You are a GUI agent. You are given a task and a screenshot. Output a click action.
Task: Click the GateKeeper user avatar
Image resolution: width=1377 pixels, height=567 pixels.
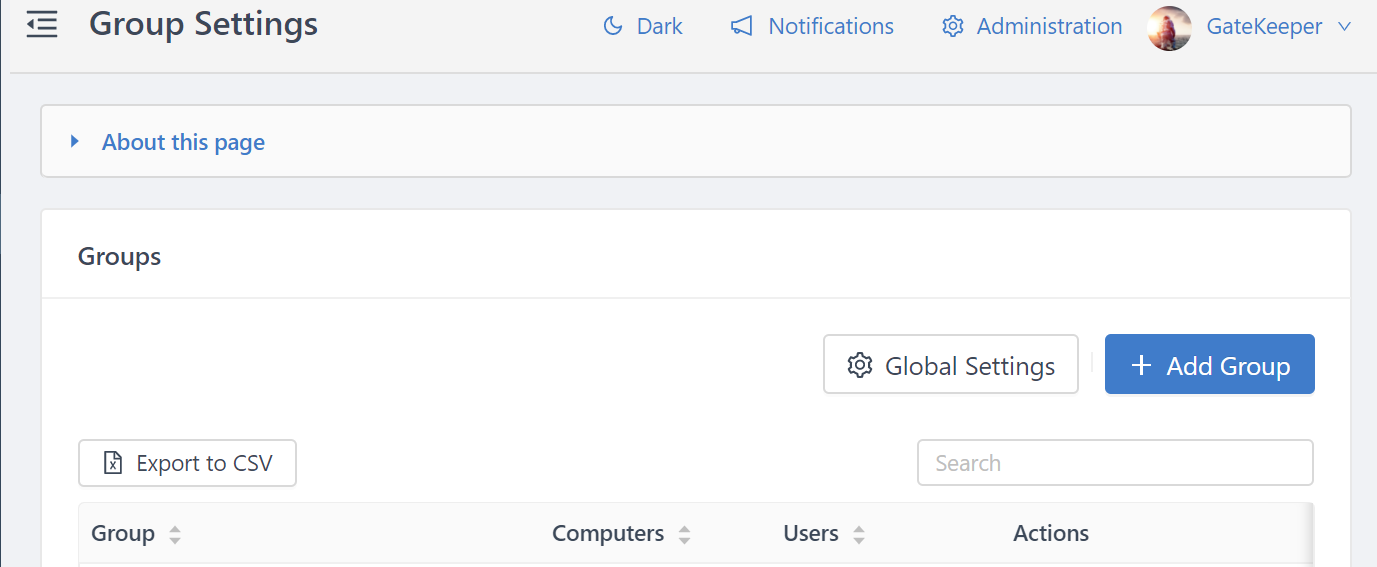pos(1169,28)
